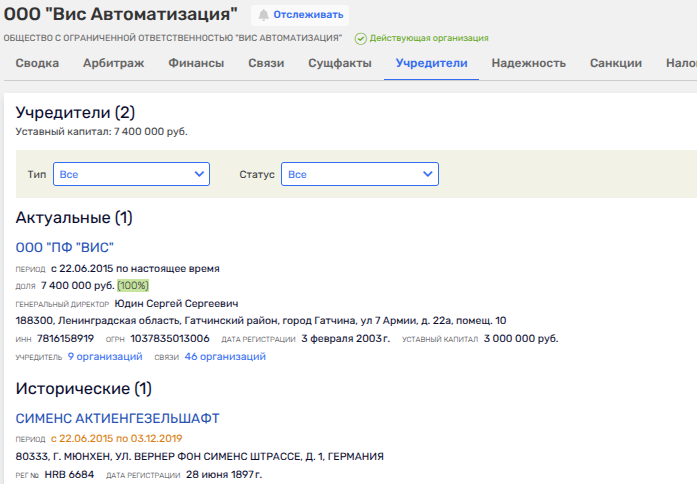The height and width of the screenshot is (484, 697).
Task: Open the Тип filter dropdown
Action: pyautogui.click(x=131, y=174)
